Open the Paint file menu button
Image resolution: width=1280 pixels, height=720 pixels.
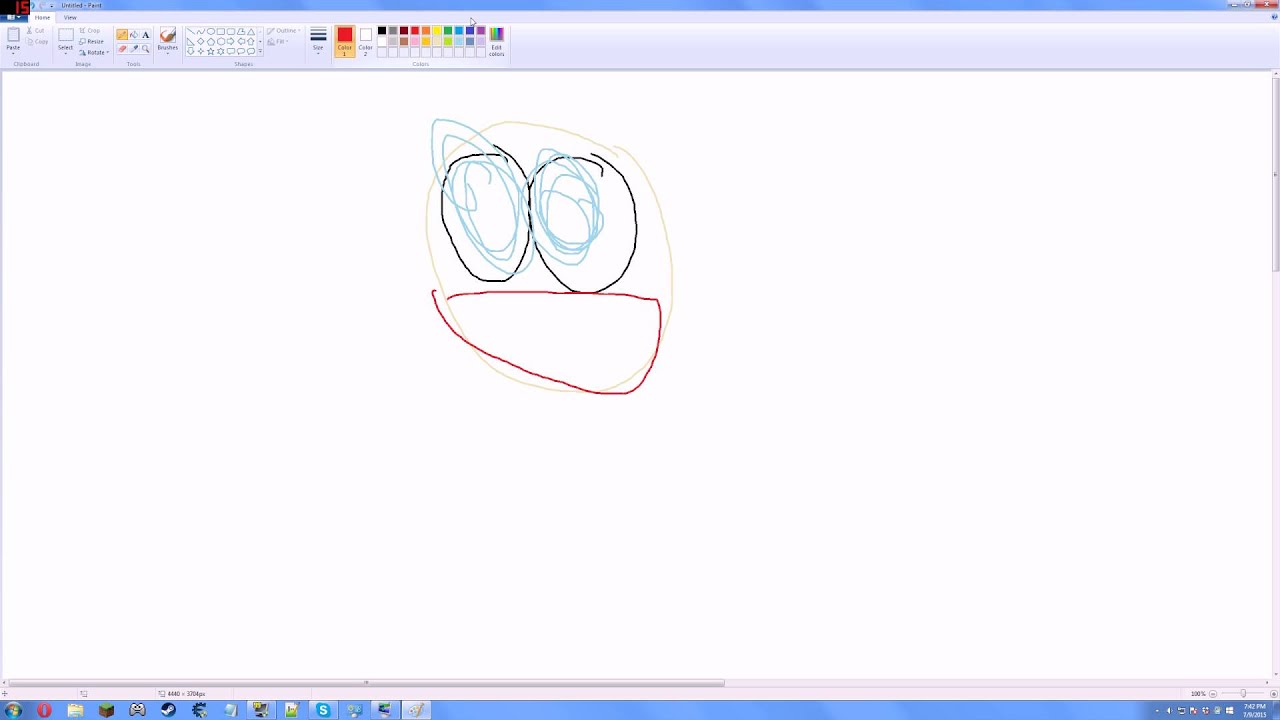pyautogui.click(x=14, y=17)
